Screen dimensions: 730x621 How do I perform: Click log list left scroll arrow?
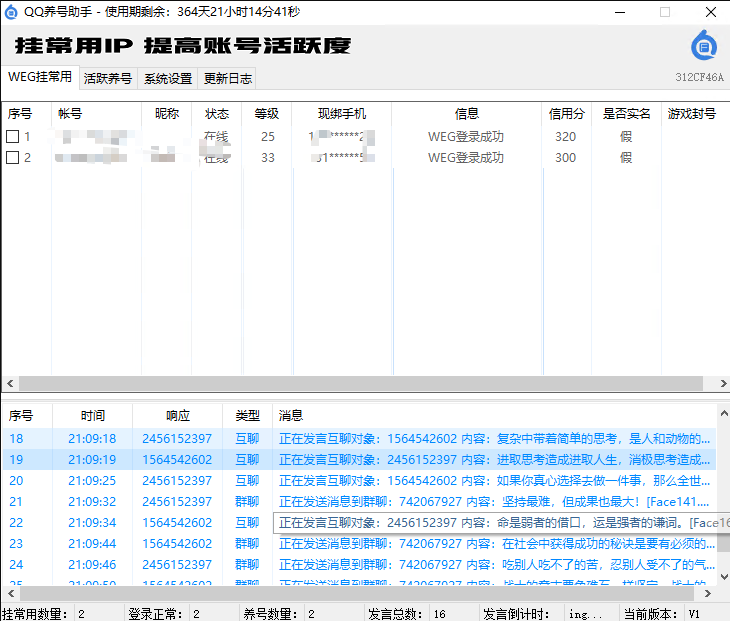pyautogui.click(x=11, y=594)
